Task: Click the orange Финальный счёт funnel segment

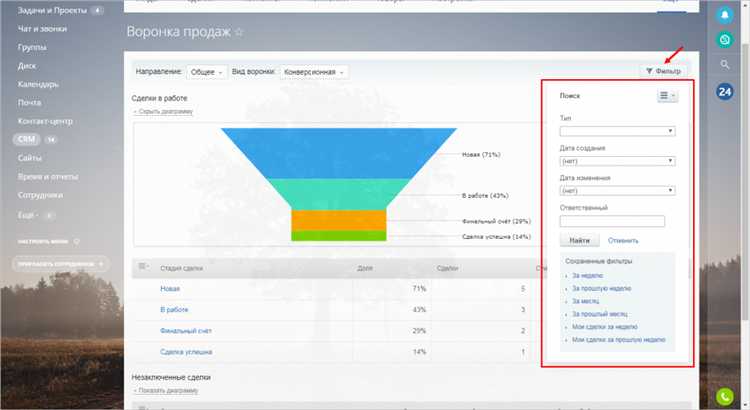Action: point(339,220)
